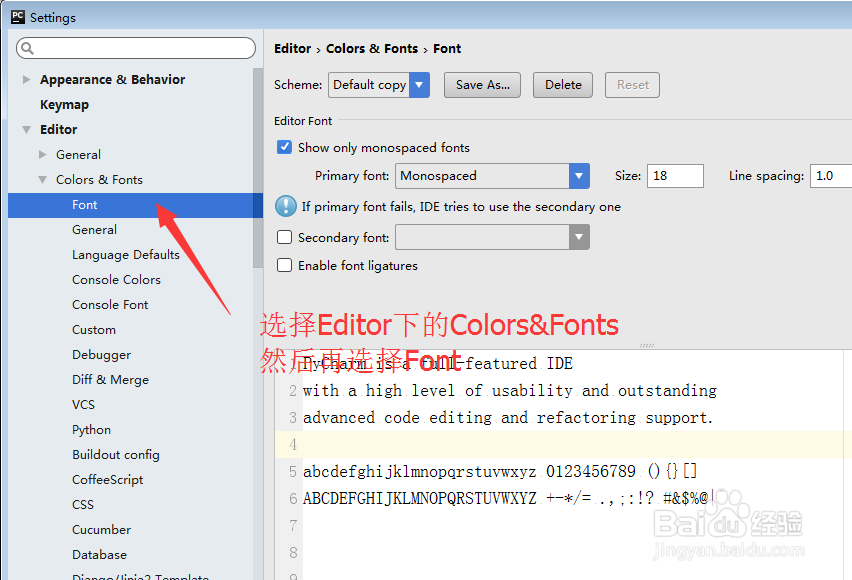852x580 pixels.
Task: Select Font under Colors & Fonts
Action: pyautogui.click(x=135, y=205)
